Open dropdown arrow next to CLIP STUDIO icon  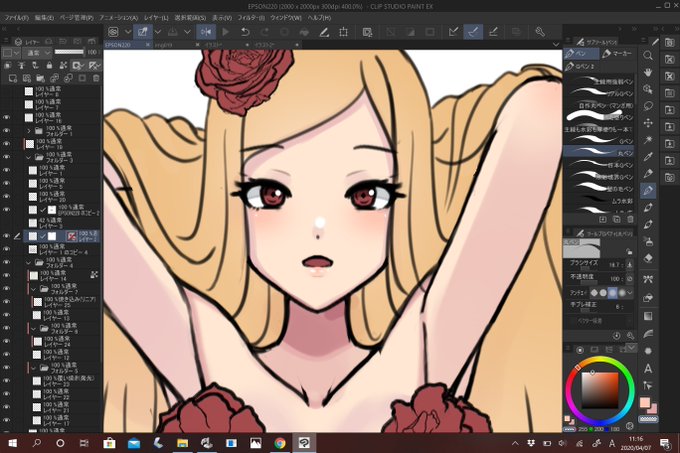tap(128, 32)
